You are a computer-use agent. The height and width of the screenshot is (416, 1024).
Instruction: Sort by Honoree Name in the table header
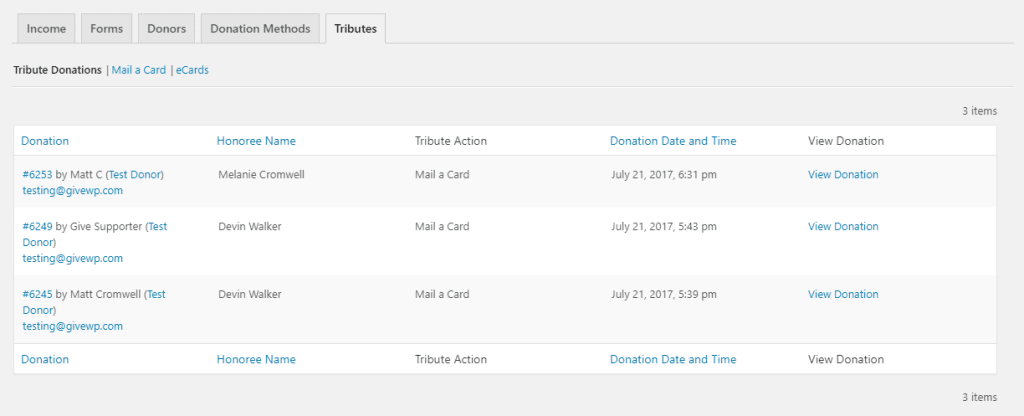(x=256, y=141)
